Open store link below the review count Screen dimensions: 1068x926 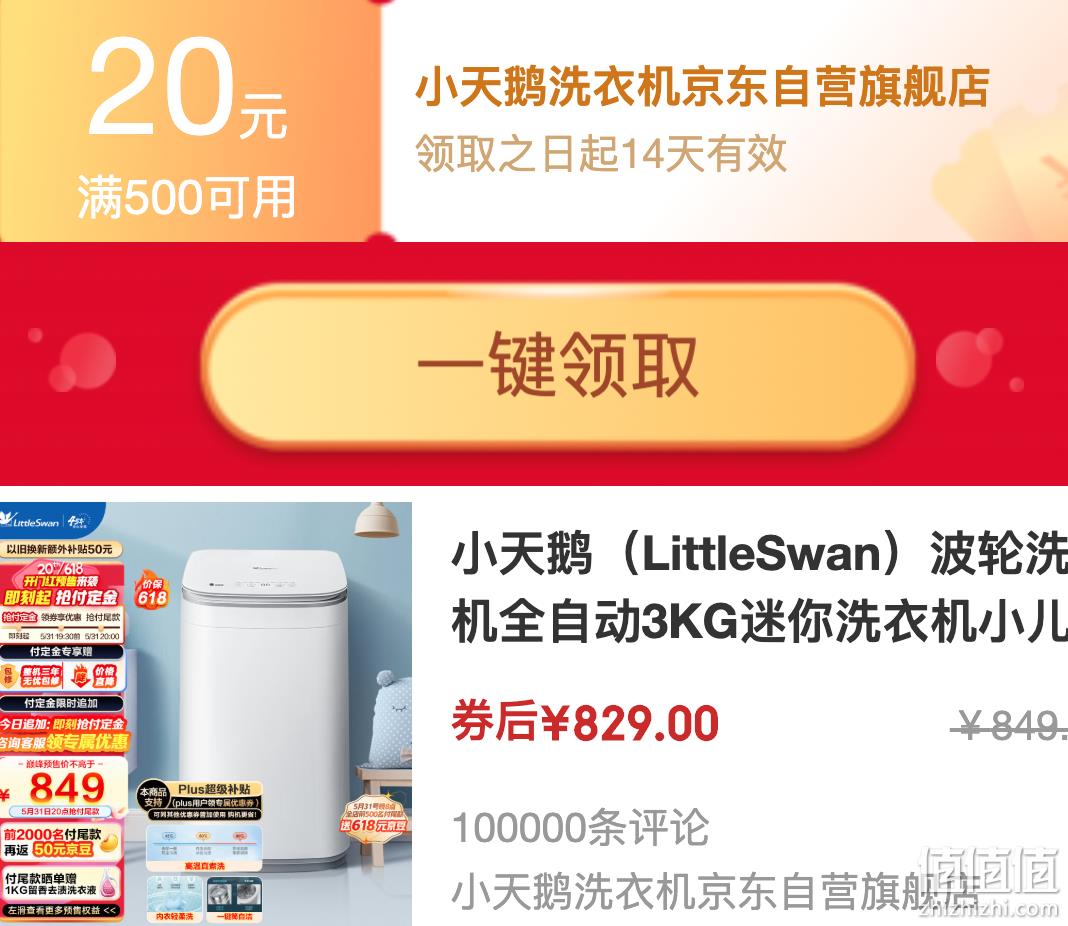click(x=715, y=891)
